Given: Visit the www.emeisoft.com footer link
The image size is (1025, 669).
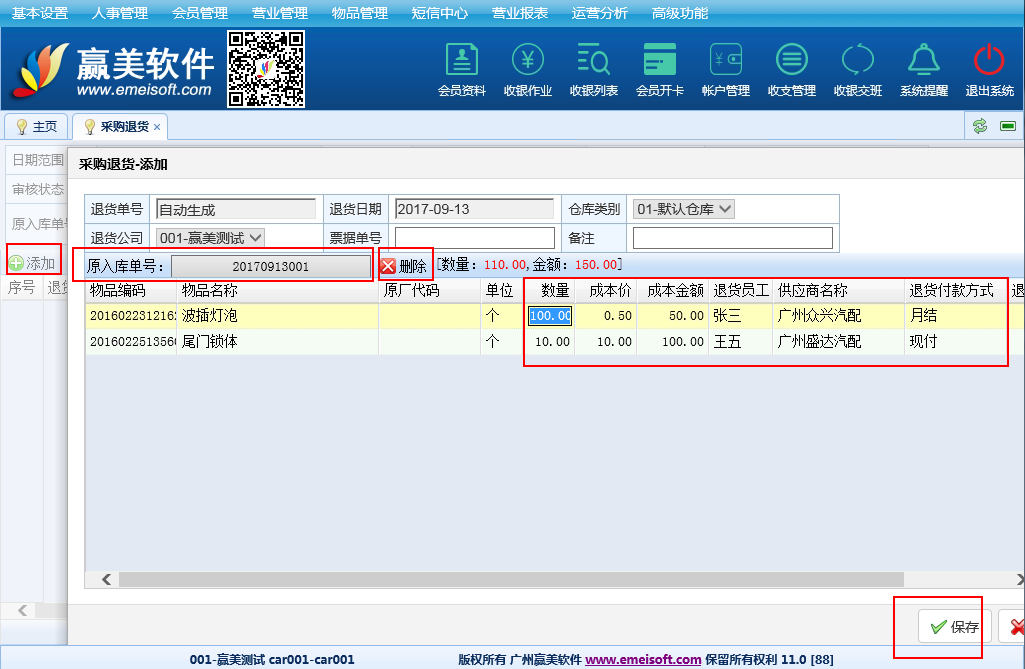Looking at the screenshot, I should [x=643, y=659].
